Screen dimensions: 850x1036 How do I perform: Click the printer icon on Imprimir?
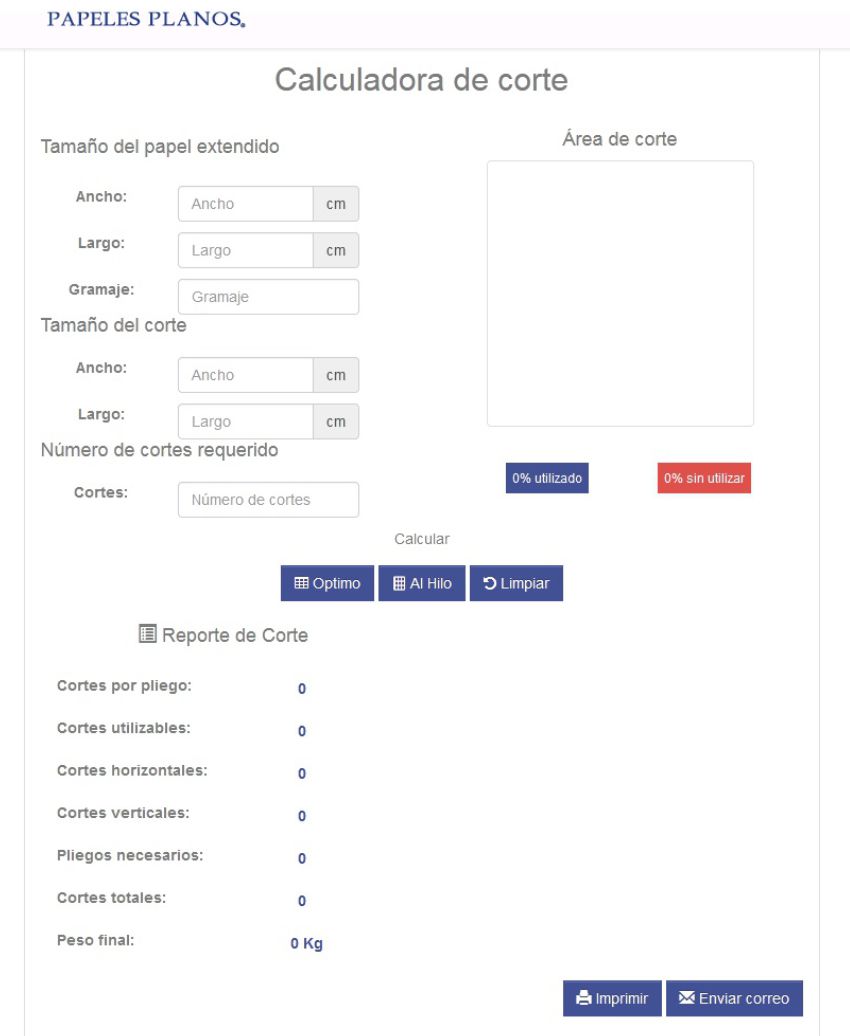click(584, 998)
